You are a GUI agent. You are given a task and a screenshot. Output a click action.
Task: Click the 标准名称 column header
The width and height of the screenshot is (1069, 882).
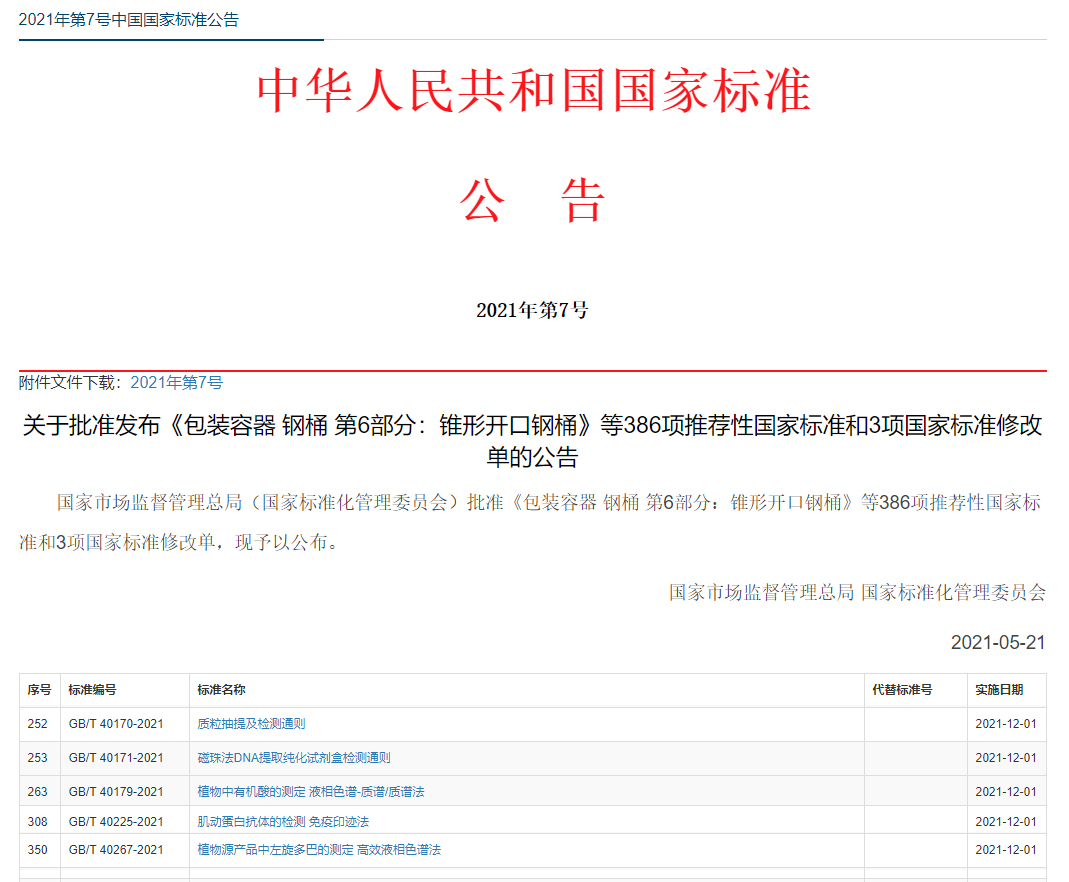pos(222,690)
